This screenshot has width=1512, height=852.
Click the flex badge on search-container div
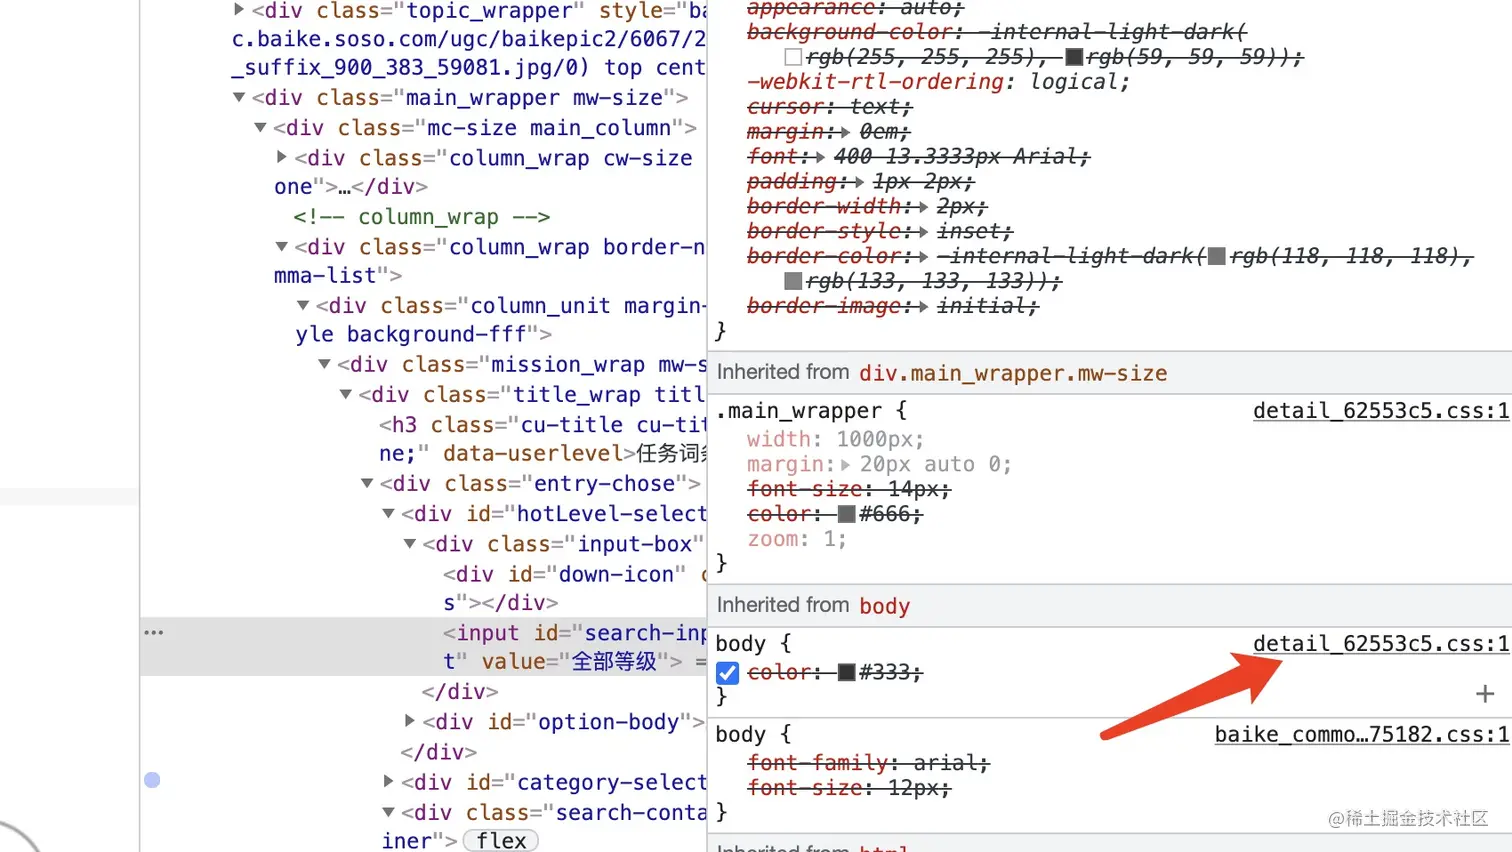click(501, 841)
